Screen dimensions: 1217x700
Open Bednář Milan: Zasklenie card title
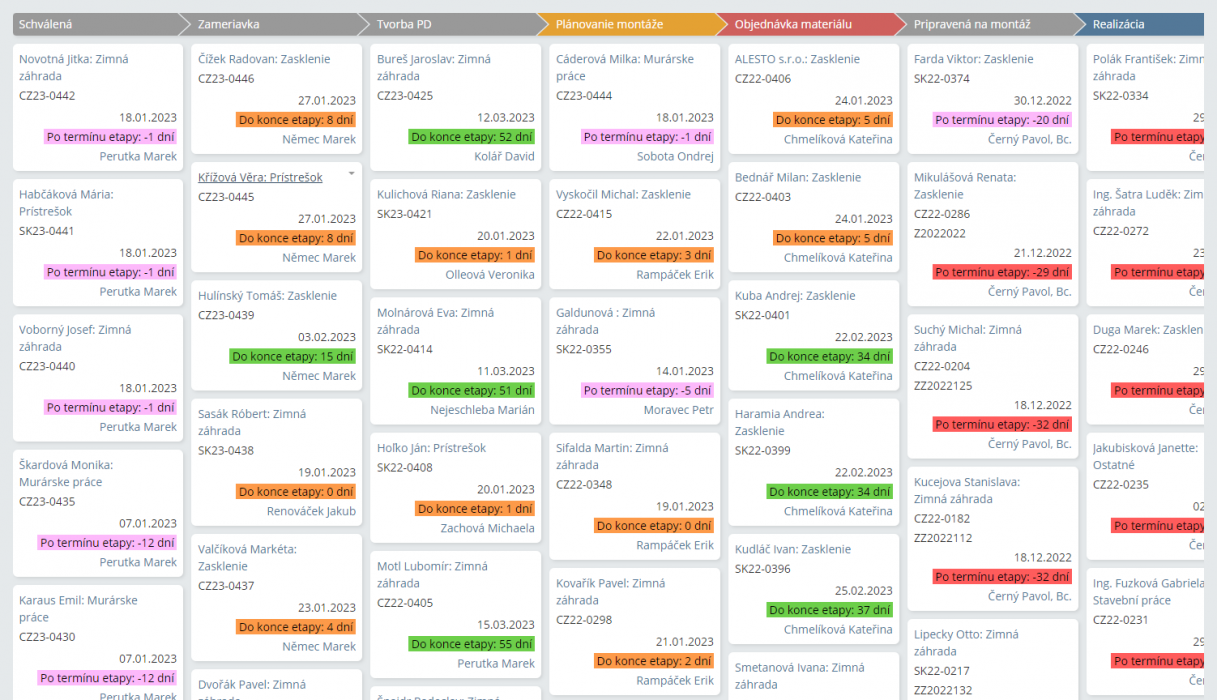[x=798, y=177]
